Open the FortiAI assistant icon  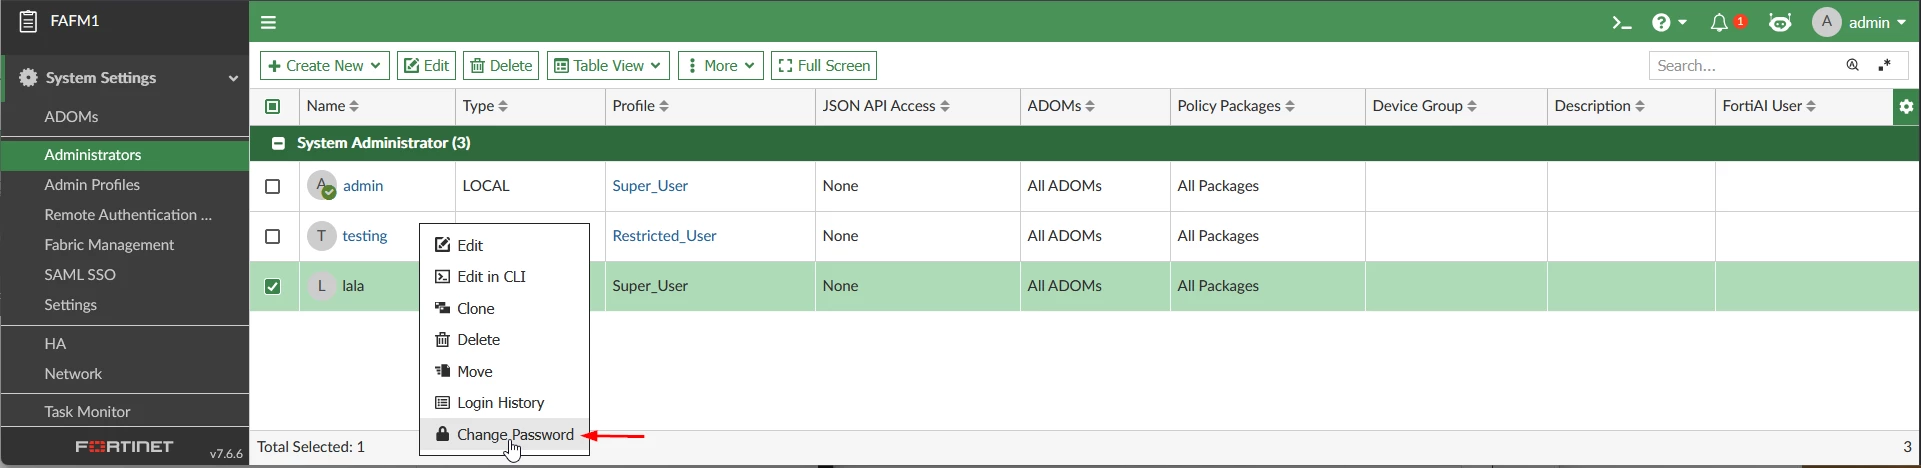(1781, 23)
